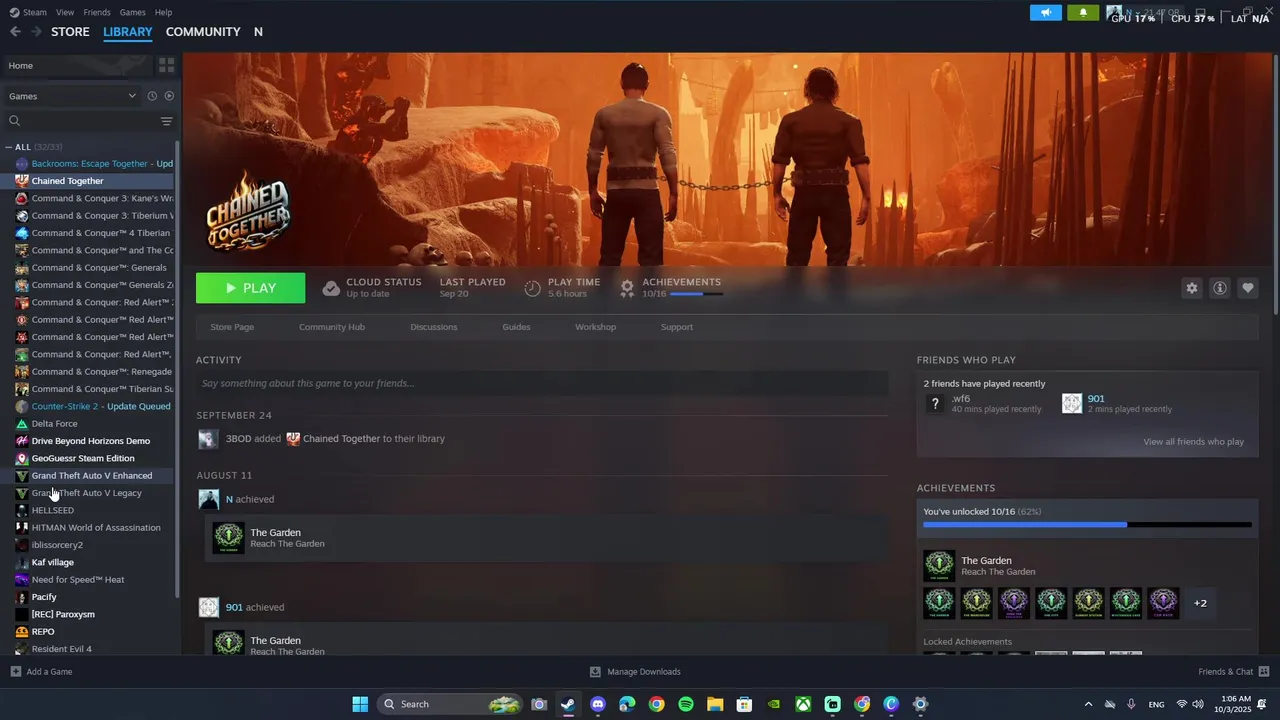Select Delta Force in library list

54,424
